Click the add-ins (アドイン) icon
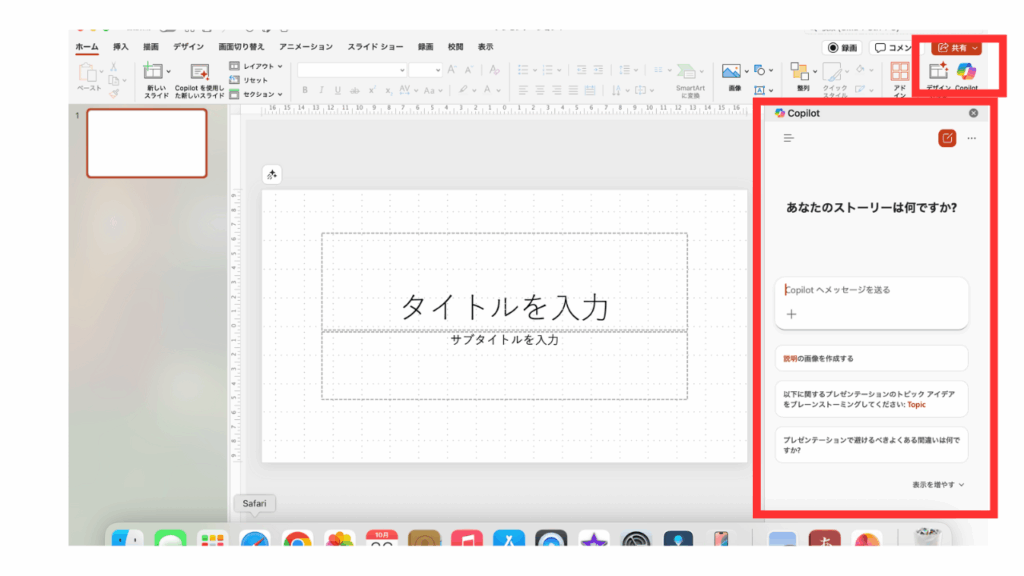 tap(900, 73)
